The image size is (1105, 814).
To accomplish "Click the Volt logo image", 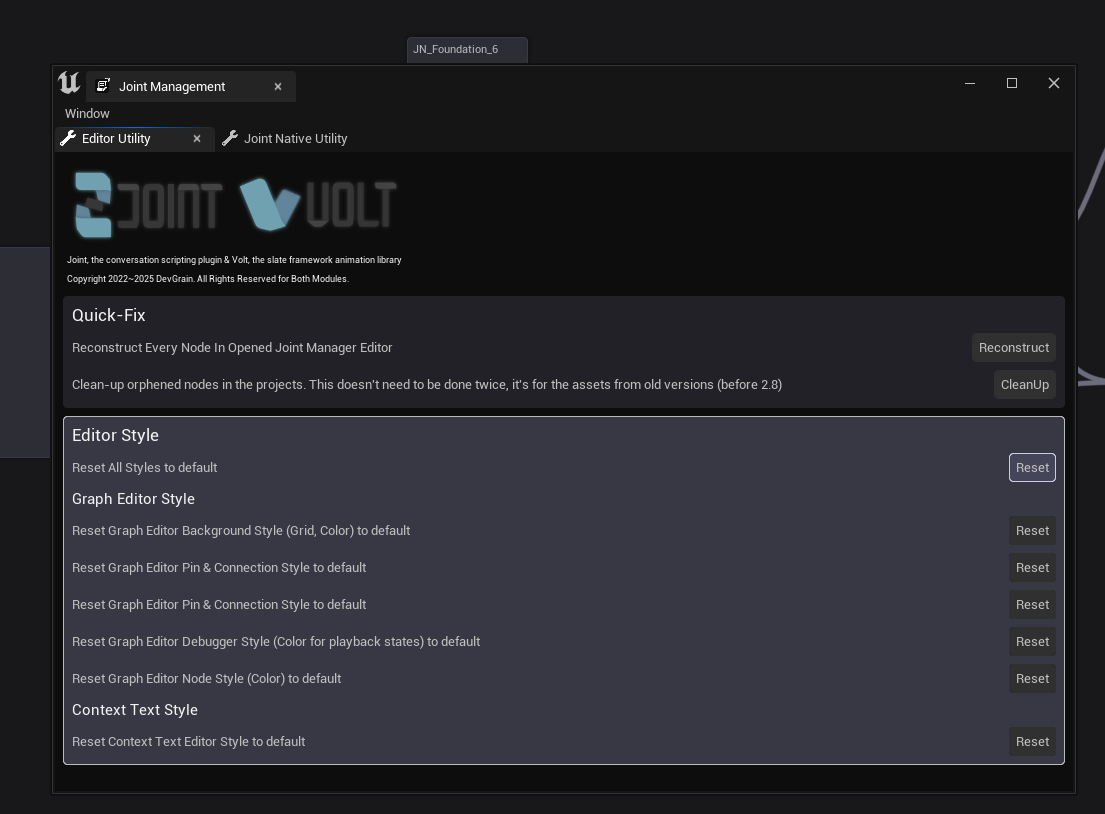I will coord(319,205).
